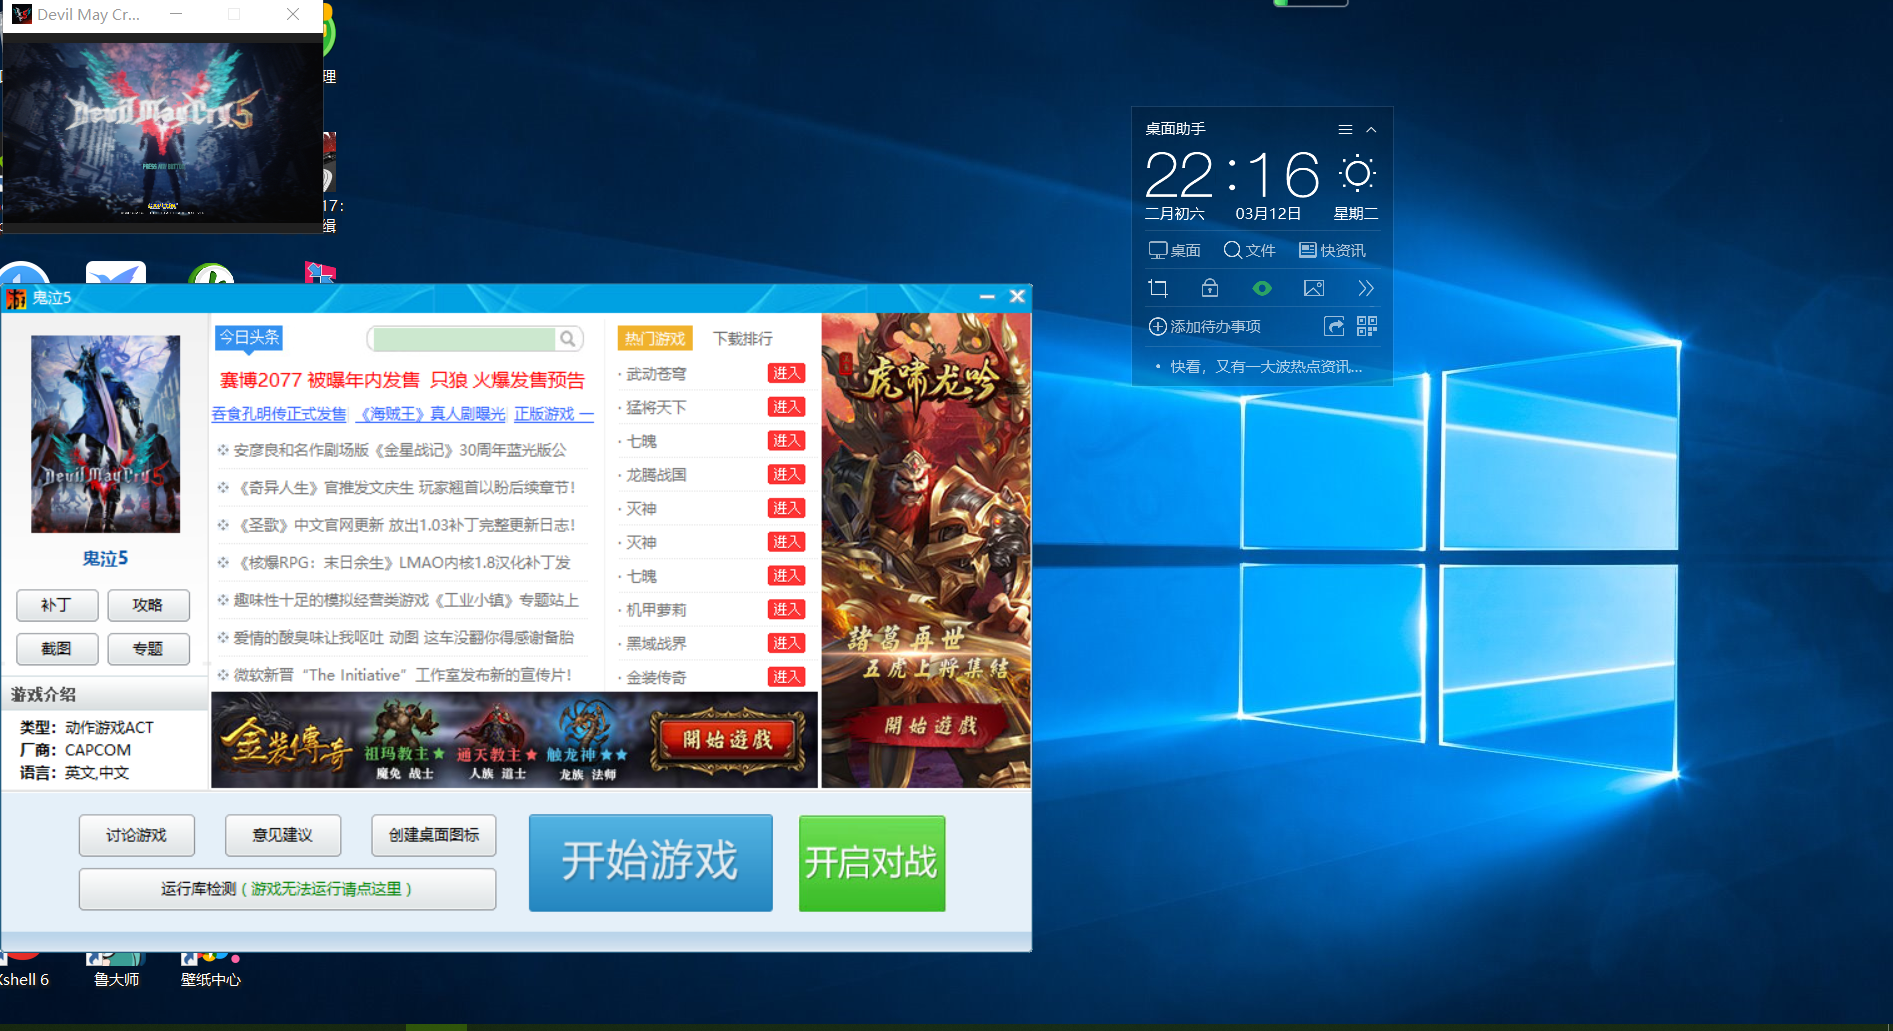Click 进入 next to 猛将天下
1893x1031 pixels.
click(786, 407)
